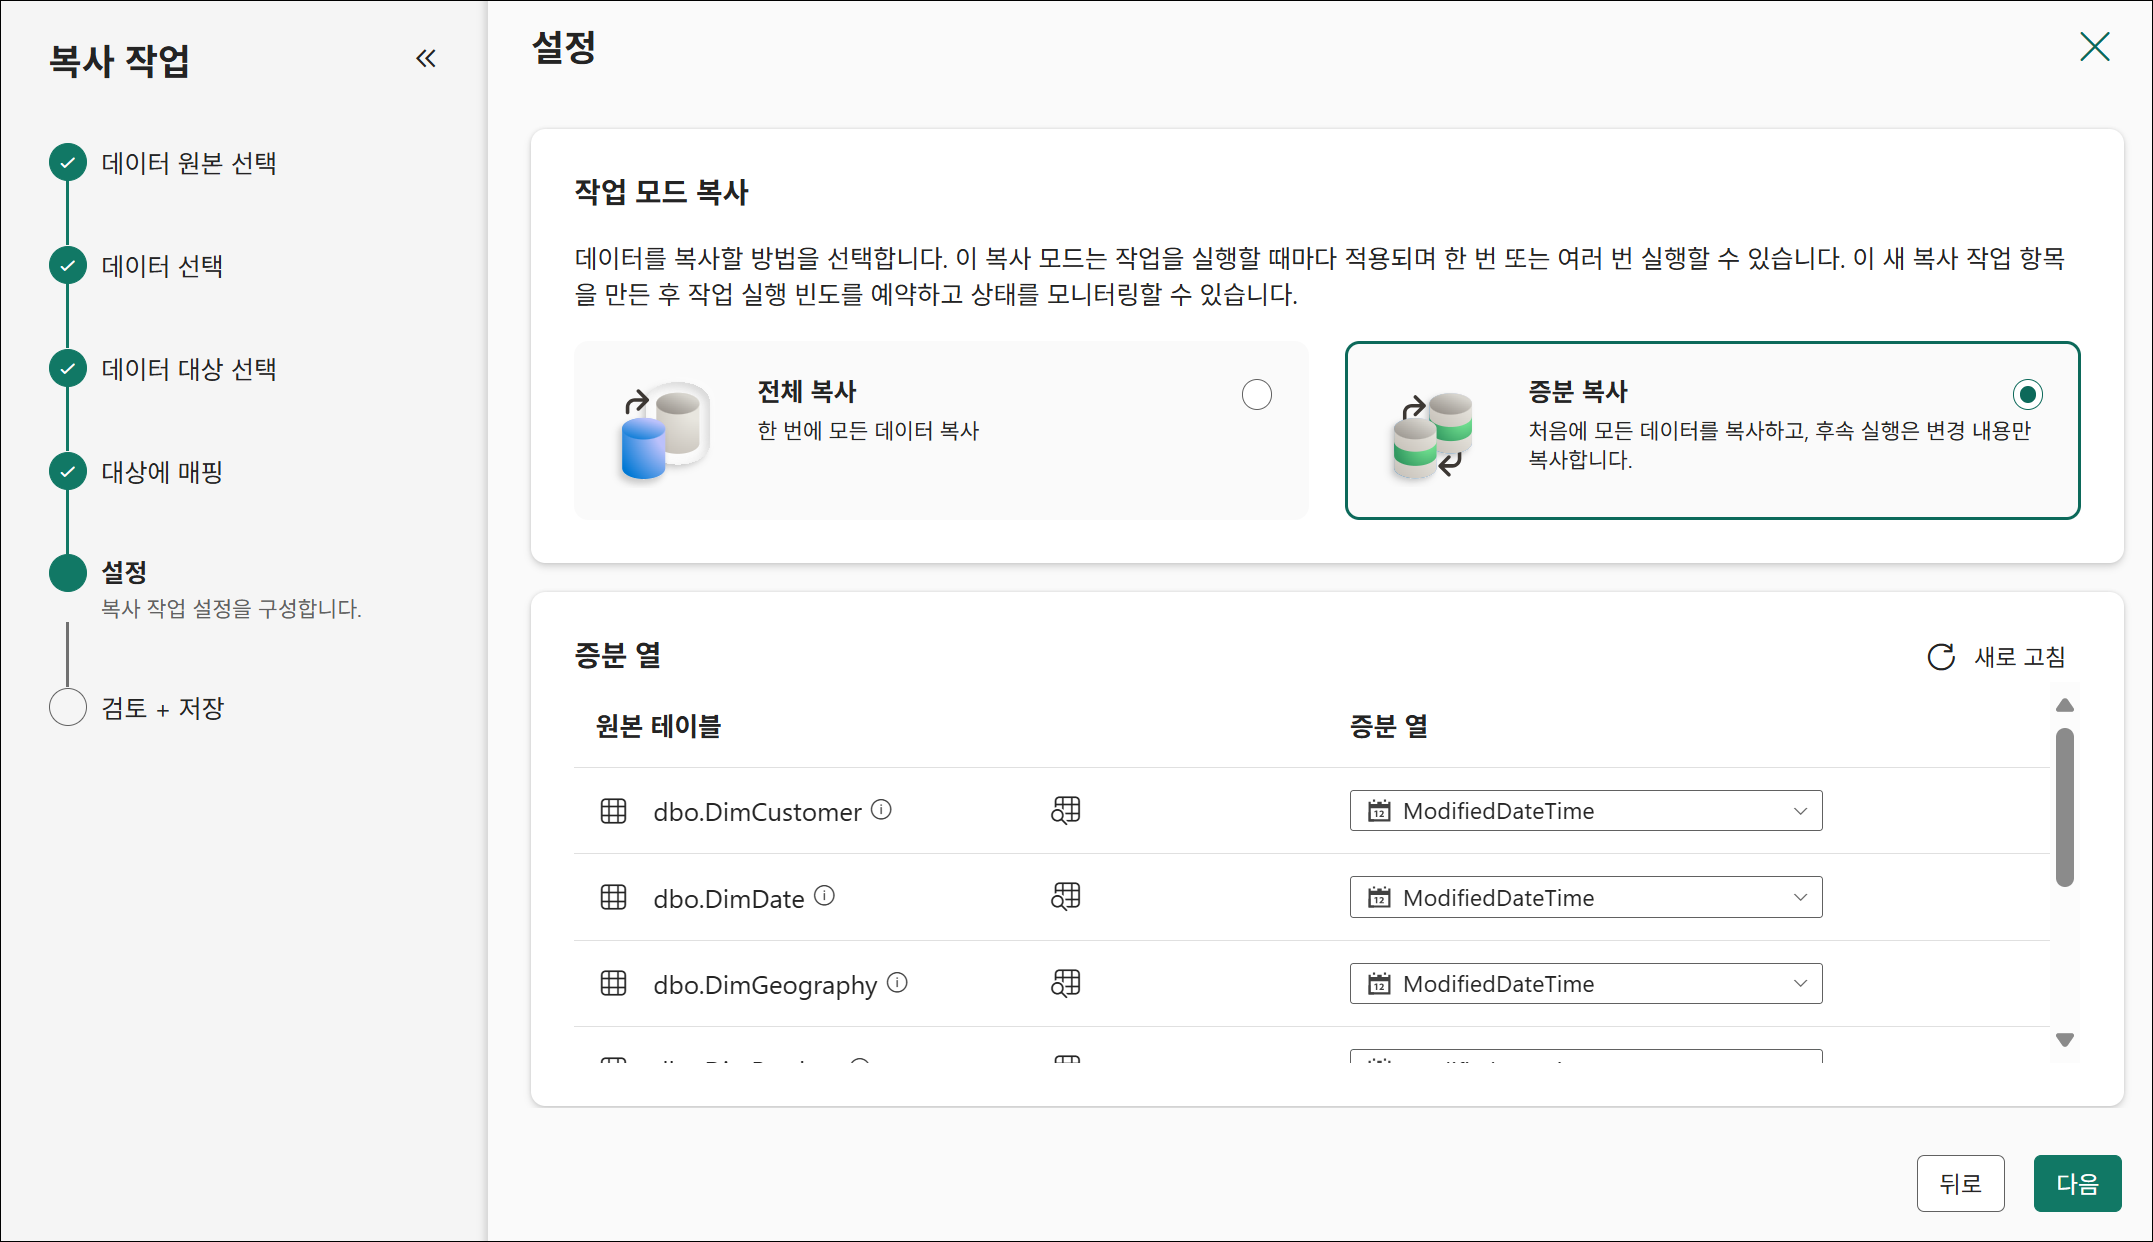Click the info icon beside dbo.DimCustomer
The width and height of the screenshot is (2153, 1242).
pos(881,810)
